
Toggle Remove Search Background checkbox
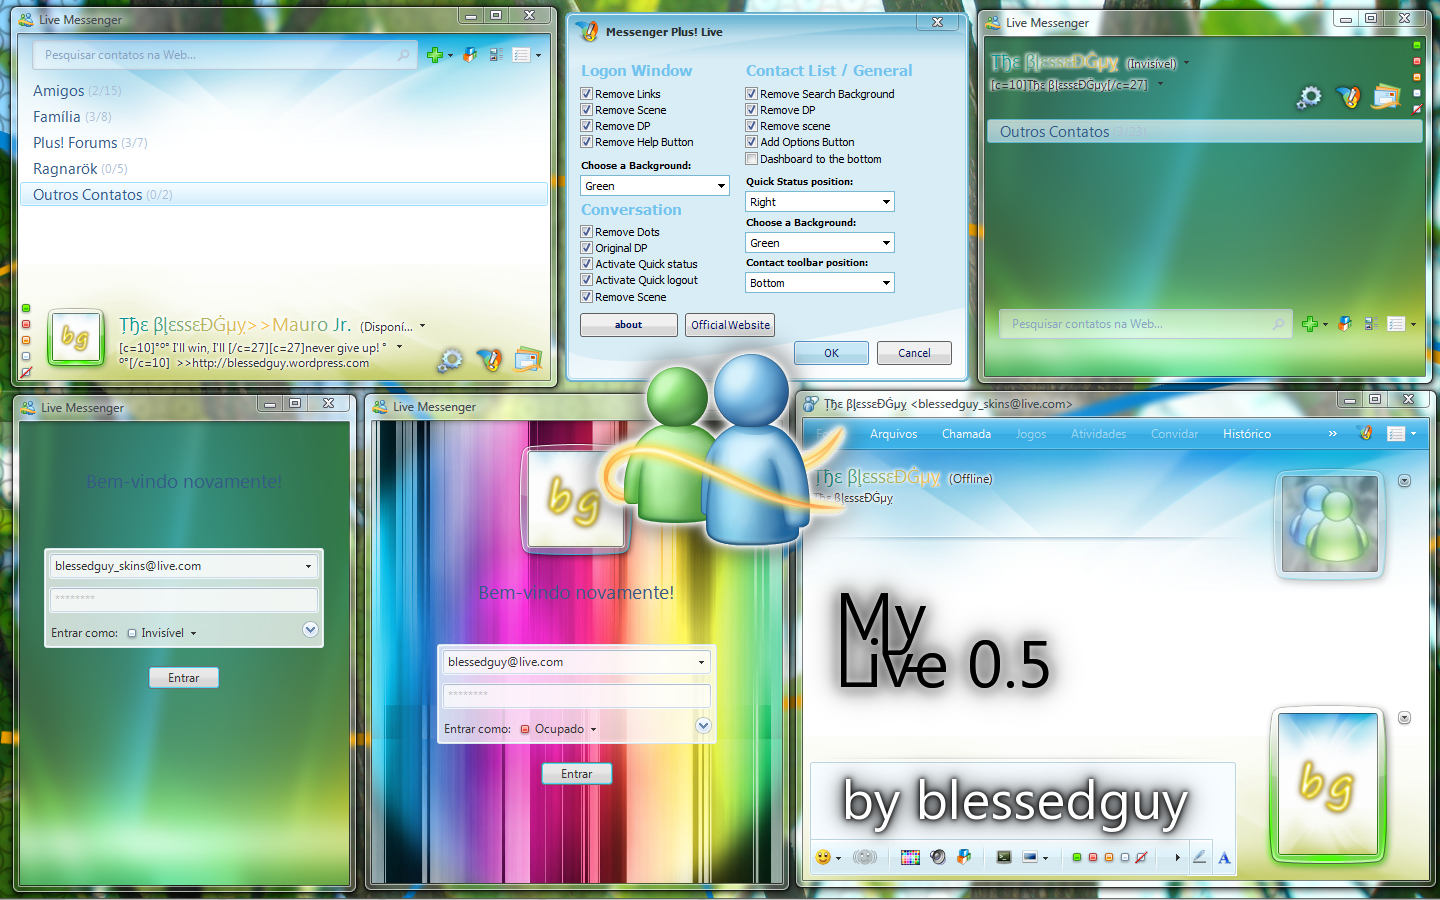pos(751,94)
